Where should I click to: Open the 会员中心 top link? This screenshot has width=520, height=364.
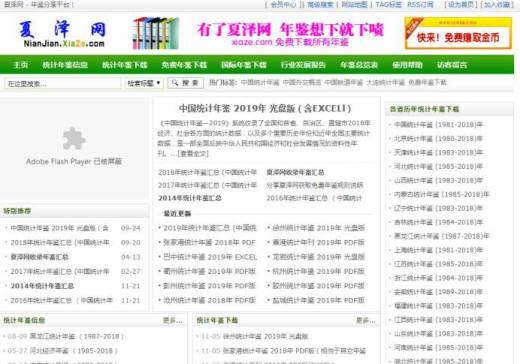point(283,5)
